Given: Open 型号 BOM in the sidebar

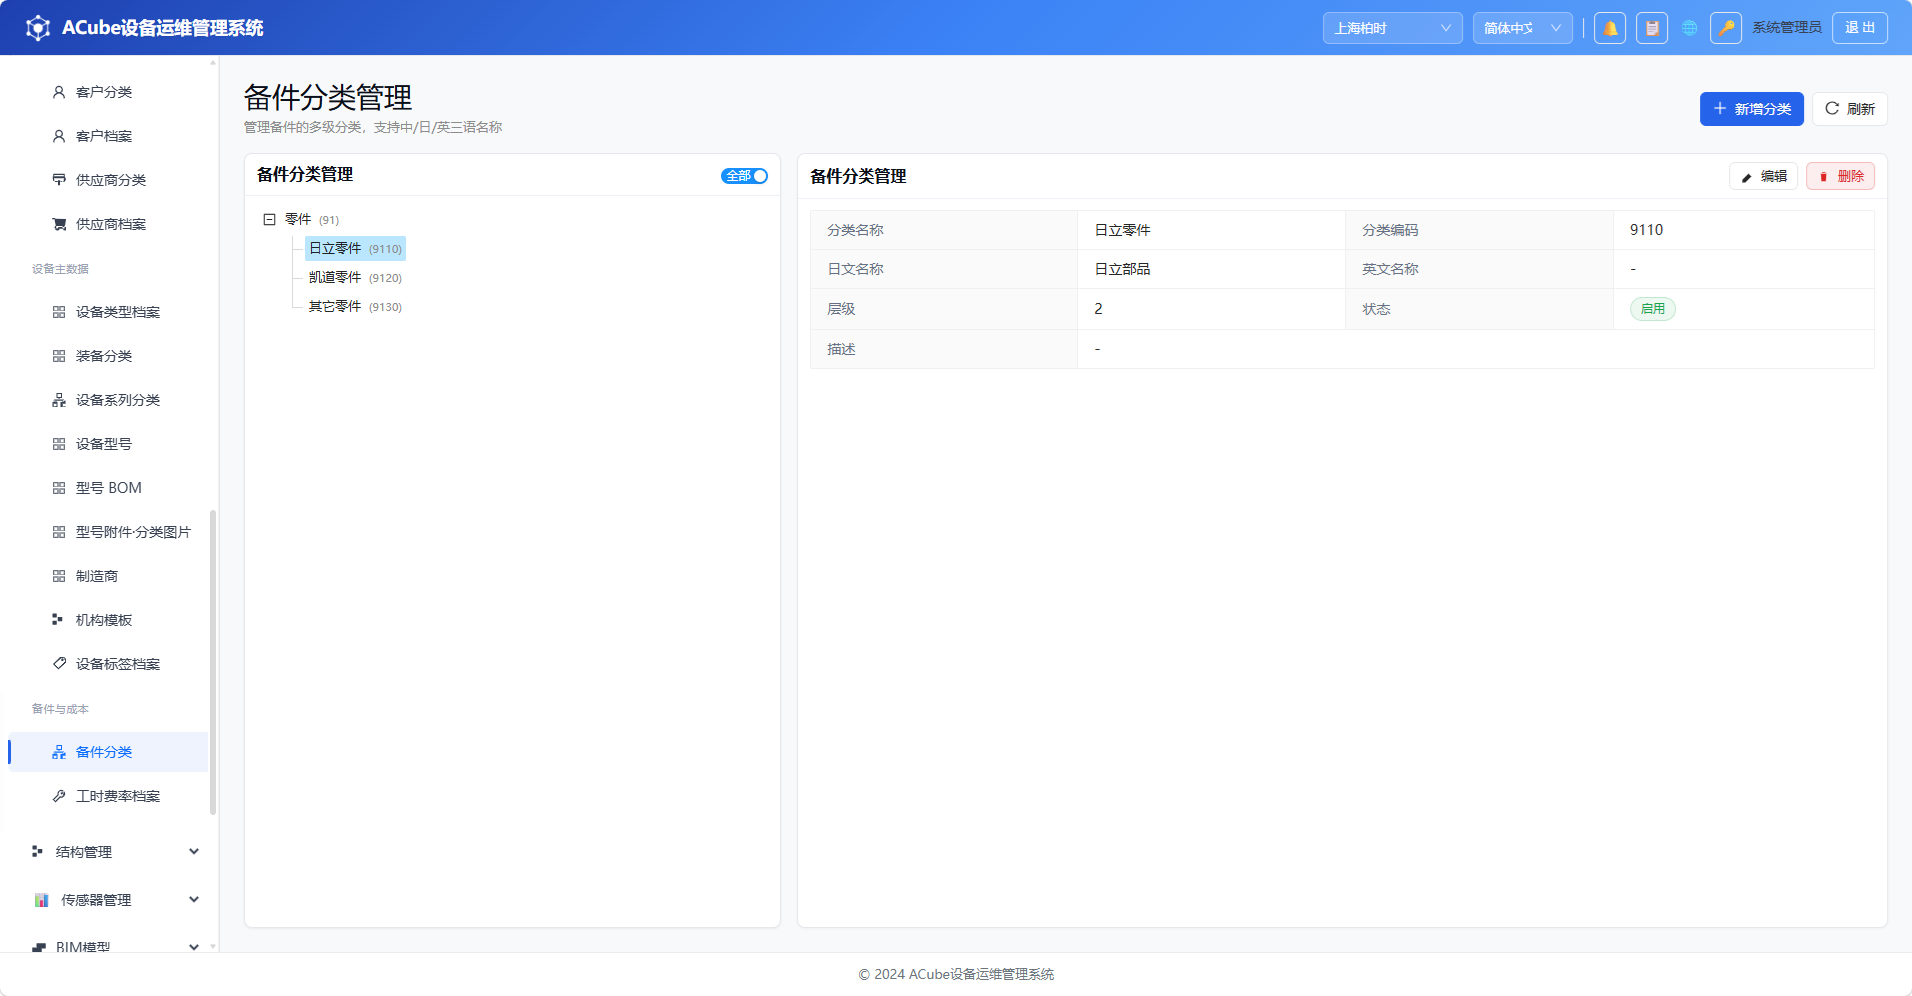Looking at the screenshot, I should point(108,488).
